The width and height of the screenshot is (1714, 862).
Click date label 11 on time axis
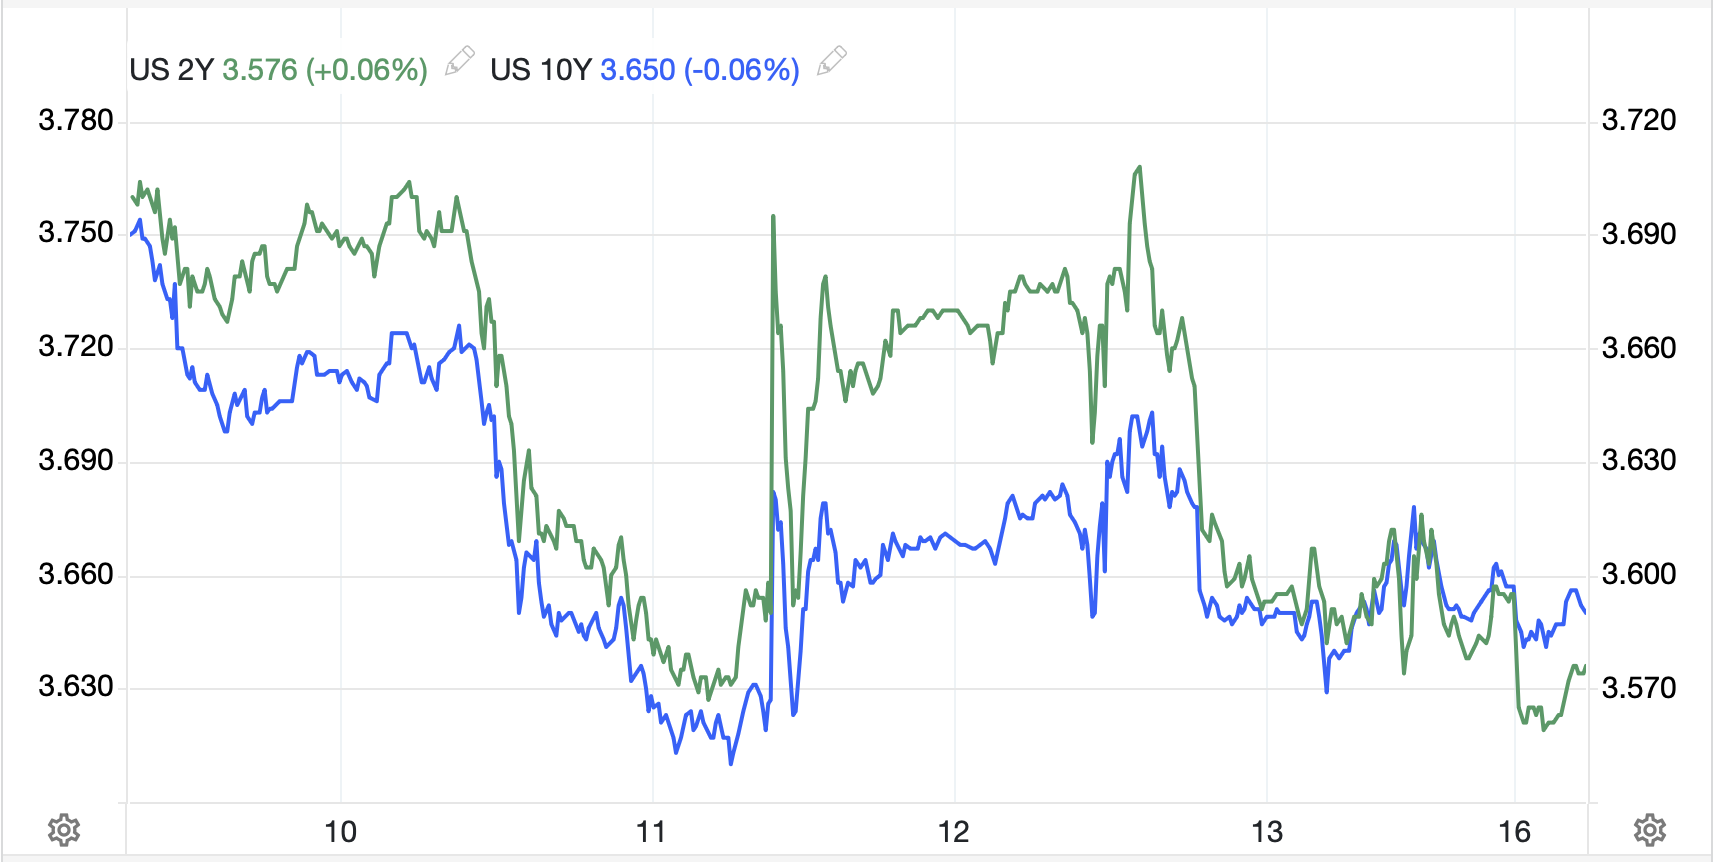tap(651, 832)
